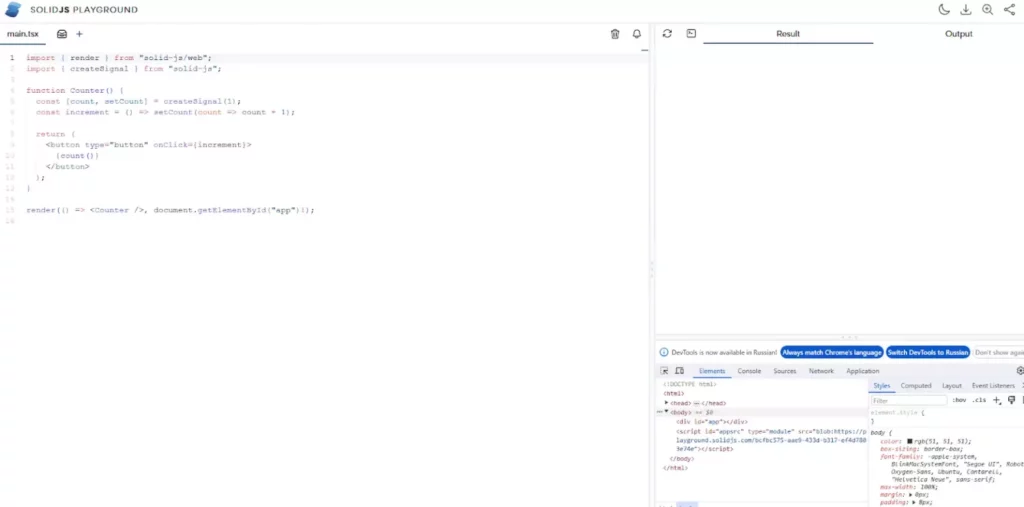Click the import createSignal code line
This screenshot has width=1024, height=507.
124,69
